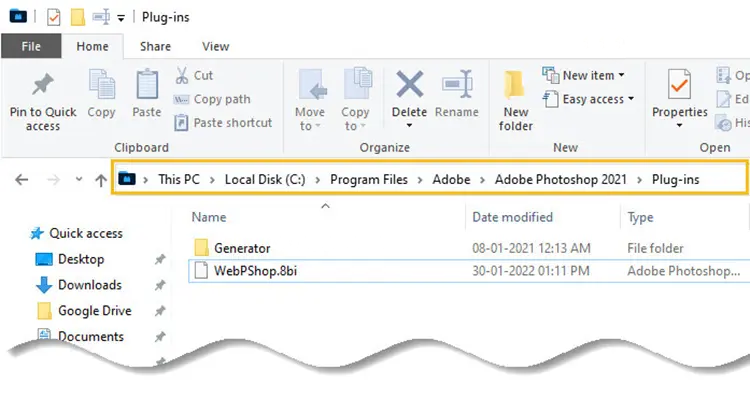This screenshot has height=398, width=750.
Task: Click the Copy icon in Clipboard group
Action: pos(101,84)
